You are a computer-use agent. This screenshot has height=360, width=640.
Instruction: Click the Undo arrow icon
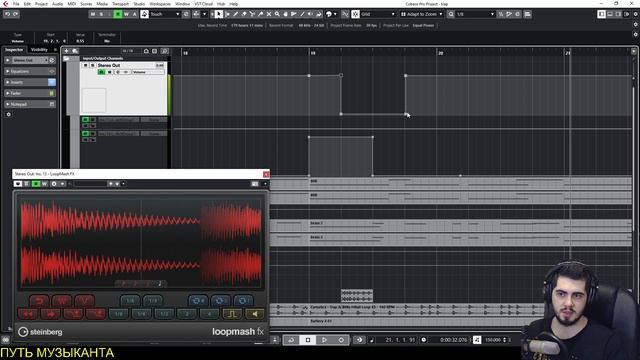point(7,14)
